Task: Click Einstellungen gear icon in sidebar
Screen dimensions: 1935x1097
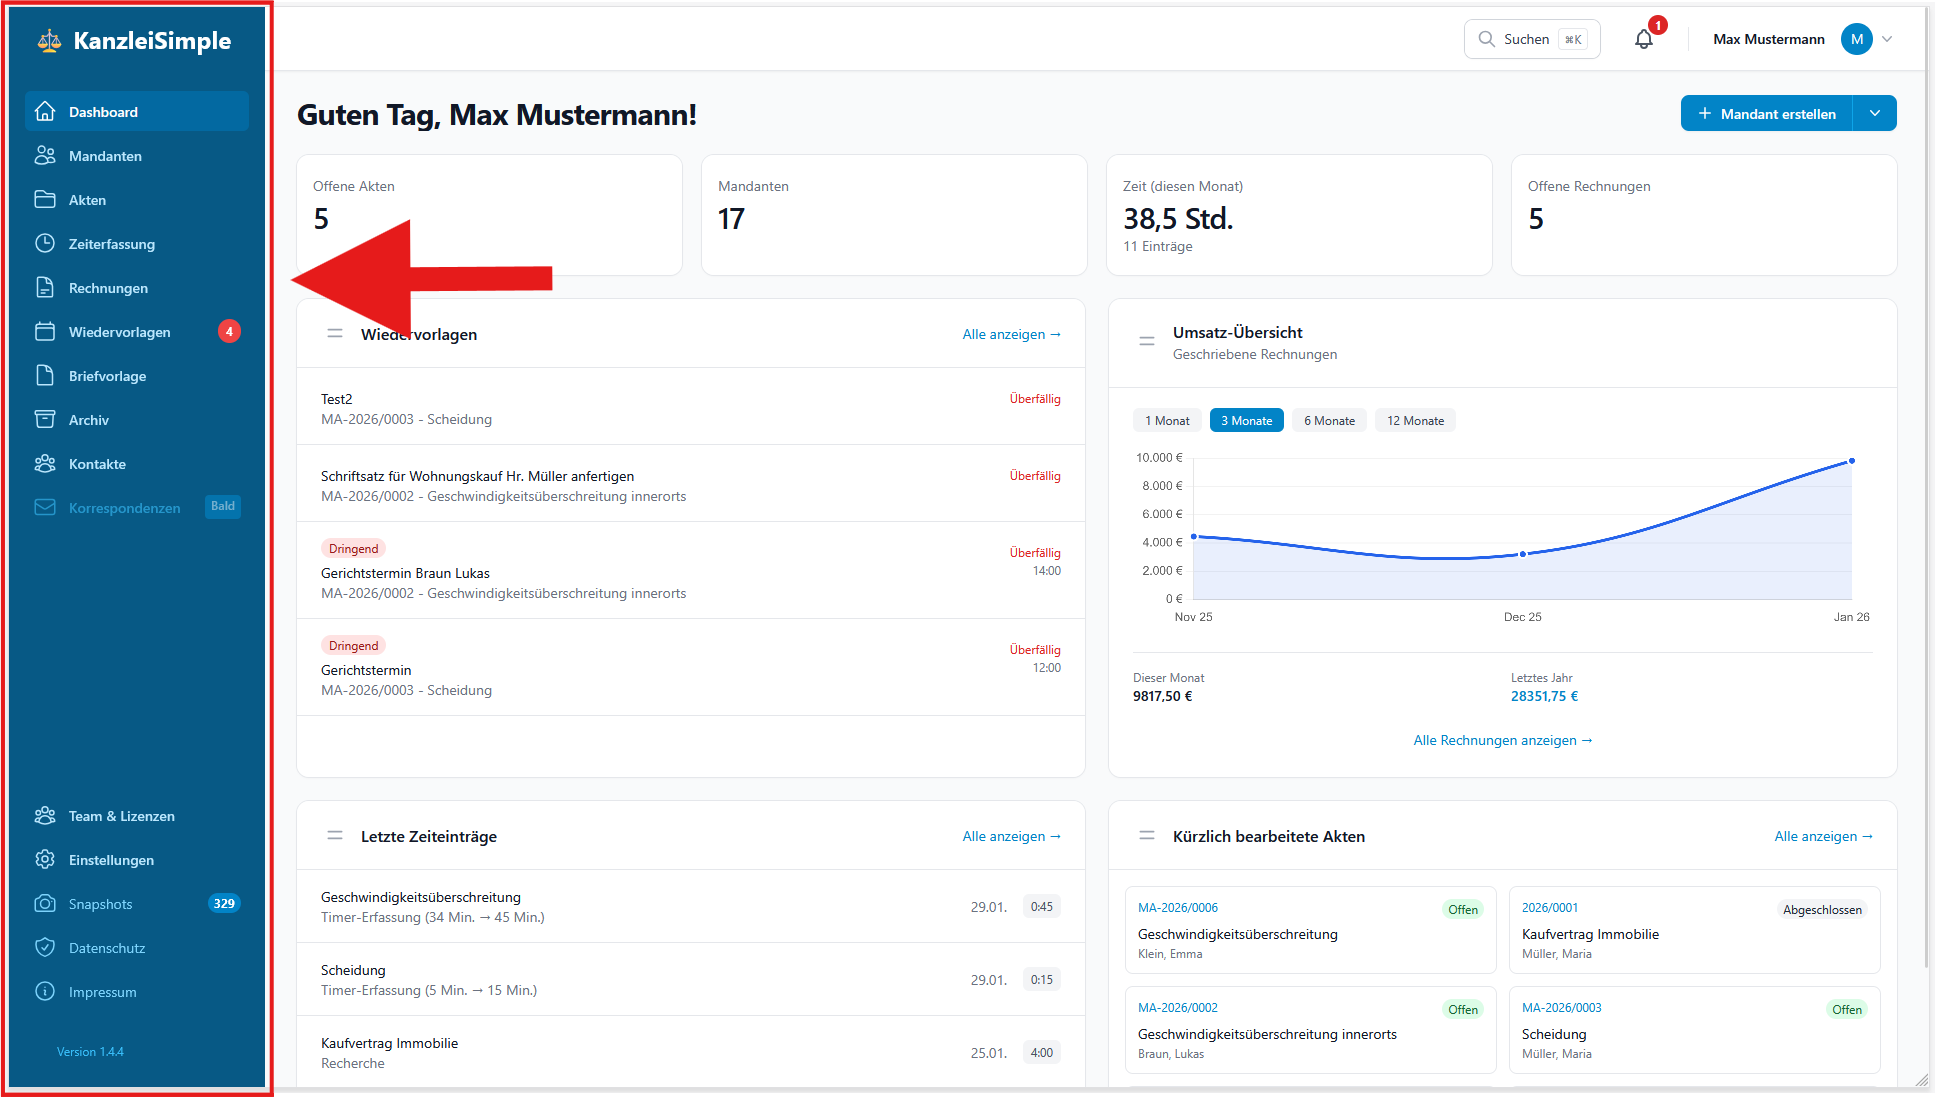Action: coord(45,859)
